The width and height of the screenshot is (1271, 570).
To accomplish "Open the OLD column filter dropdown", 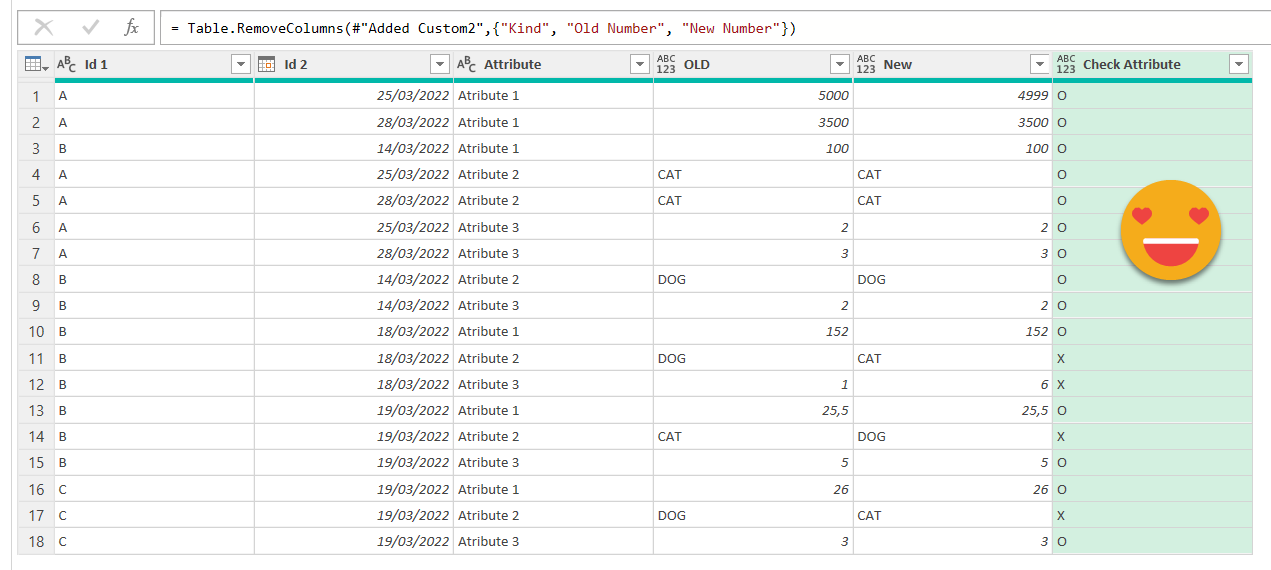I will coord(840,64).
